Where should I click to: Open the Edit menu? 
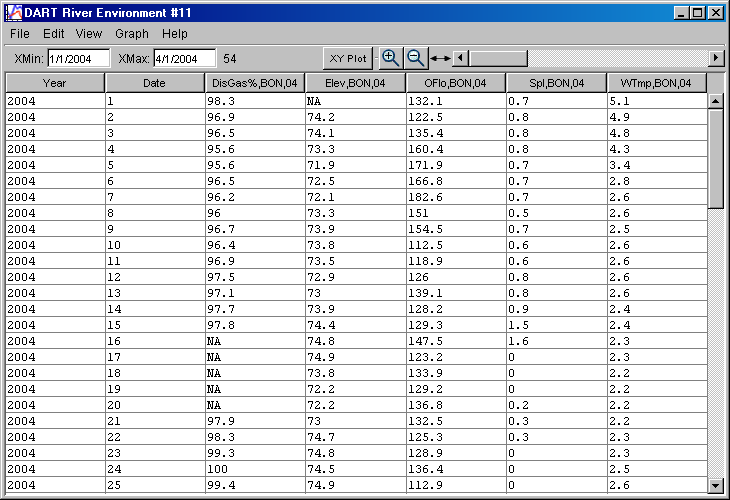[x=53, y=34]
